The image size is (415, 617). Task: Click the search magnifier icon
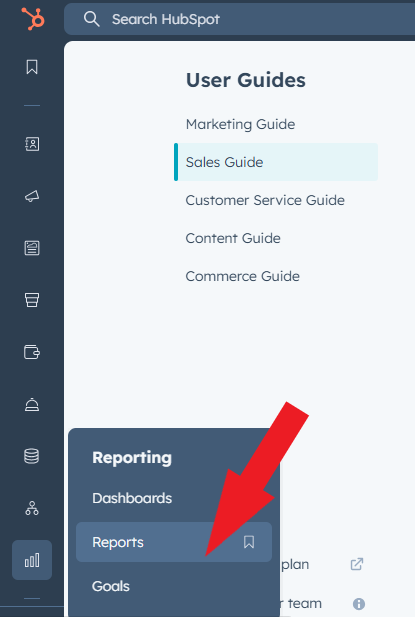92,19
